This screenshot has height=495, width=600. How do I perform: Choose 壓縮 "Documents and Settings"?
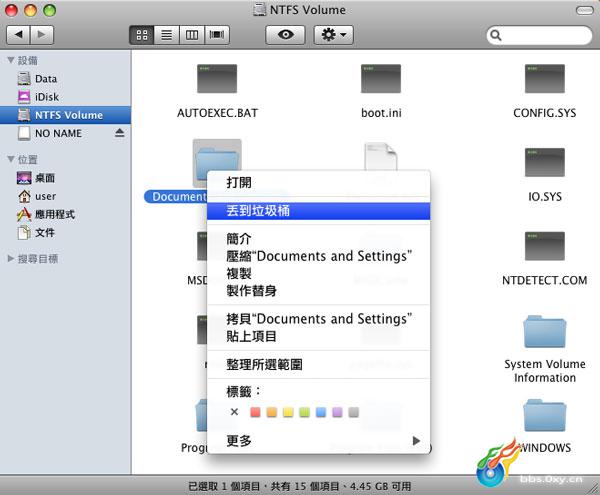[318, 256]
